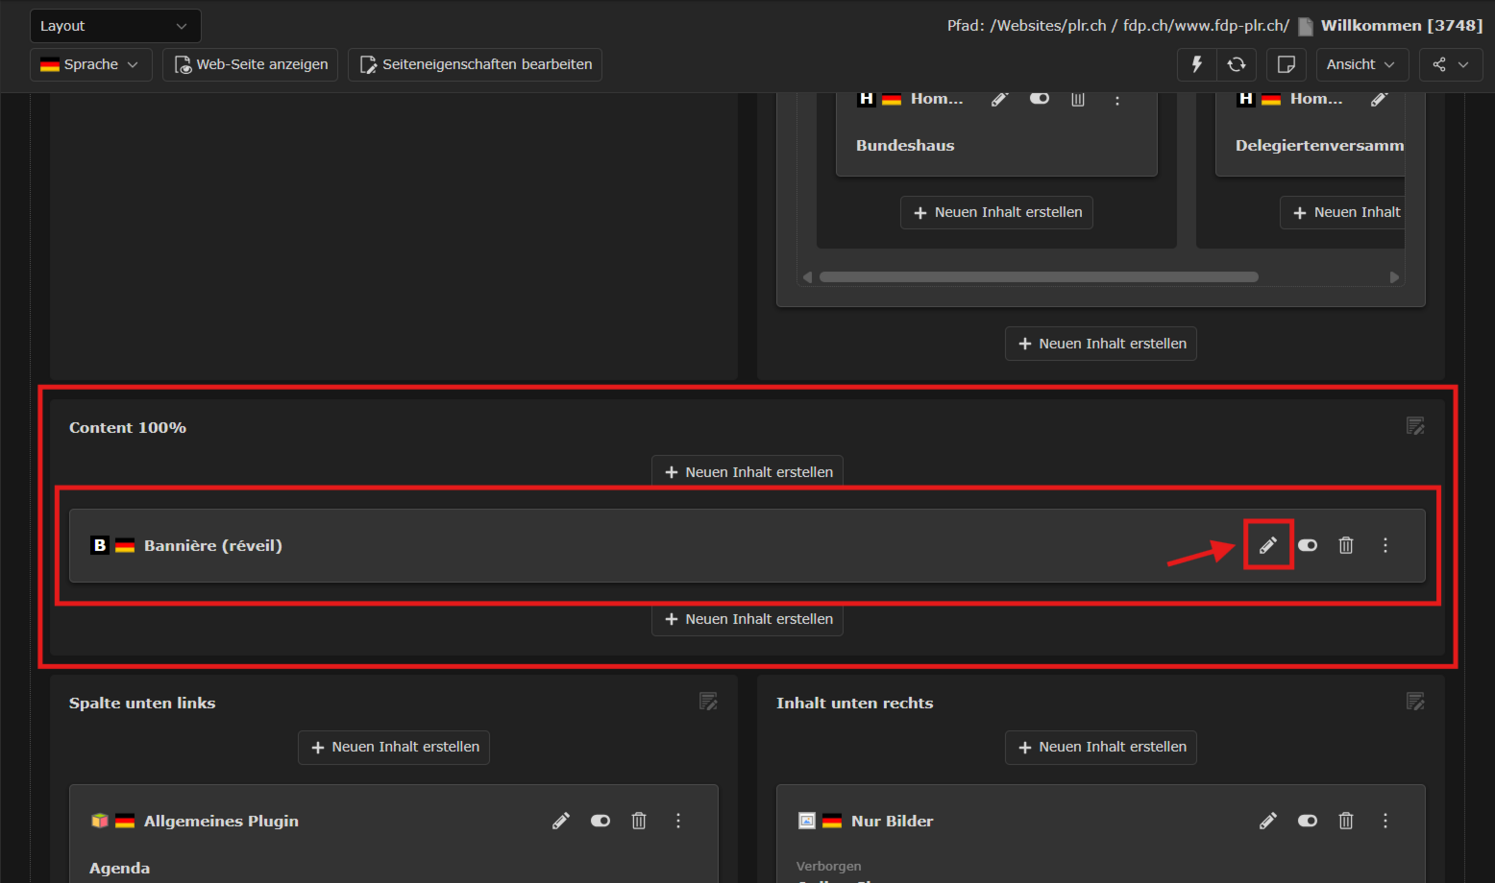
Task: Click Web-Seite anzeigen button
Action: click(250, 64)
